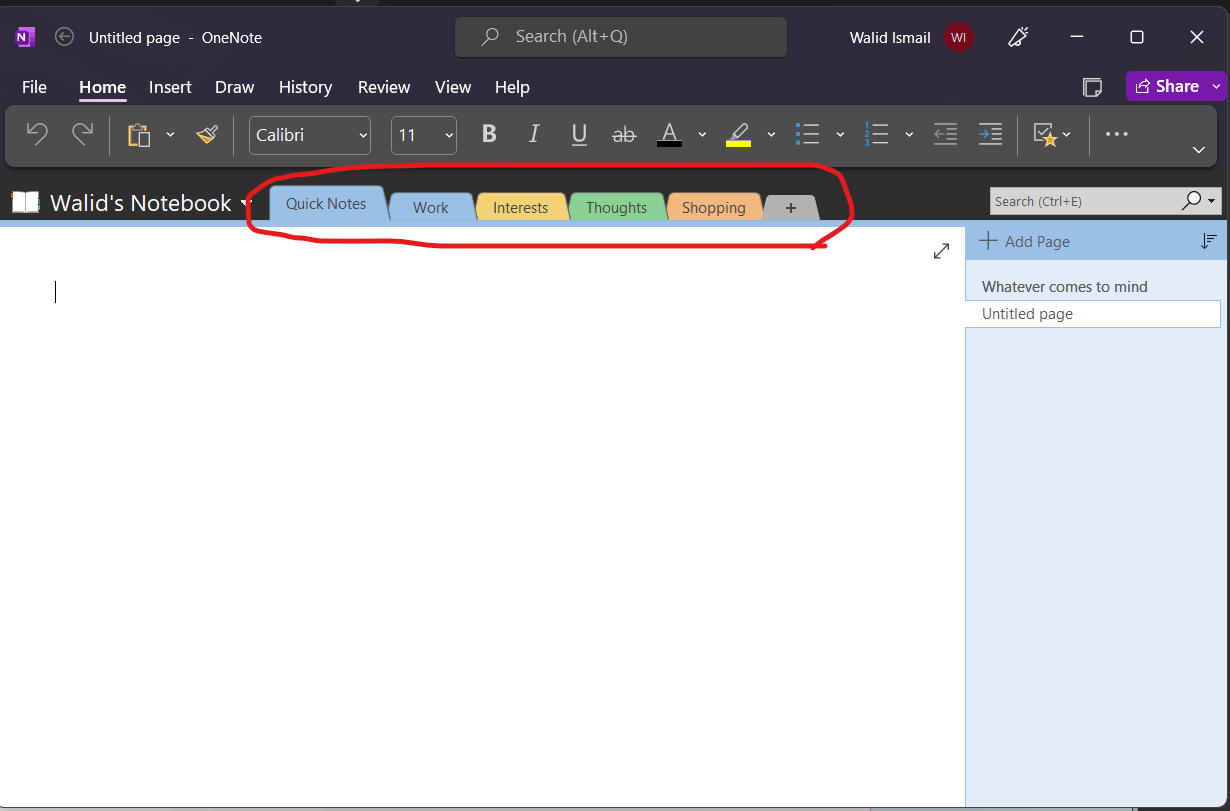This screenshot has height=811, width=1230.
Task: Open the notebook view icon beside Share
Action: coord(1093,87)
